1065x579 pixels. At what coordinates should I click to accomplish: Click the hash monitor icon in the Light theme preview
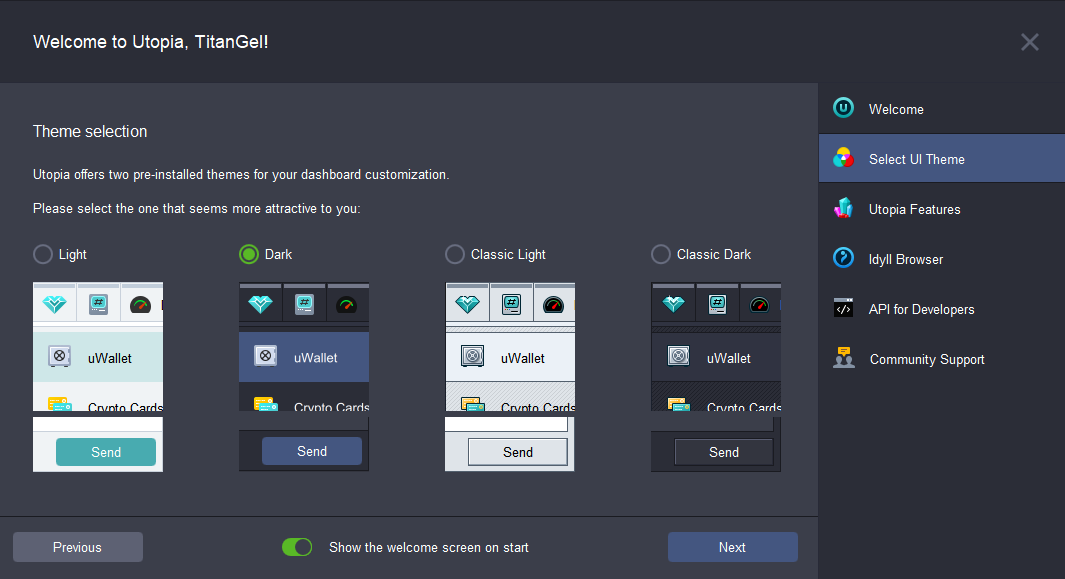click(98, 304)
